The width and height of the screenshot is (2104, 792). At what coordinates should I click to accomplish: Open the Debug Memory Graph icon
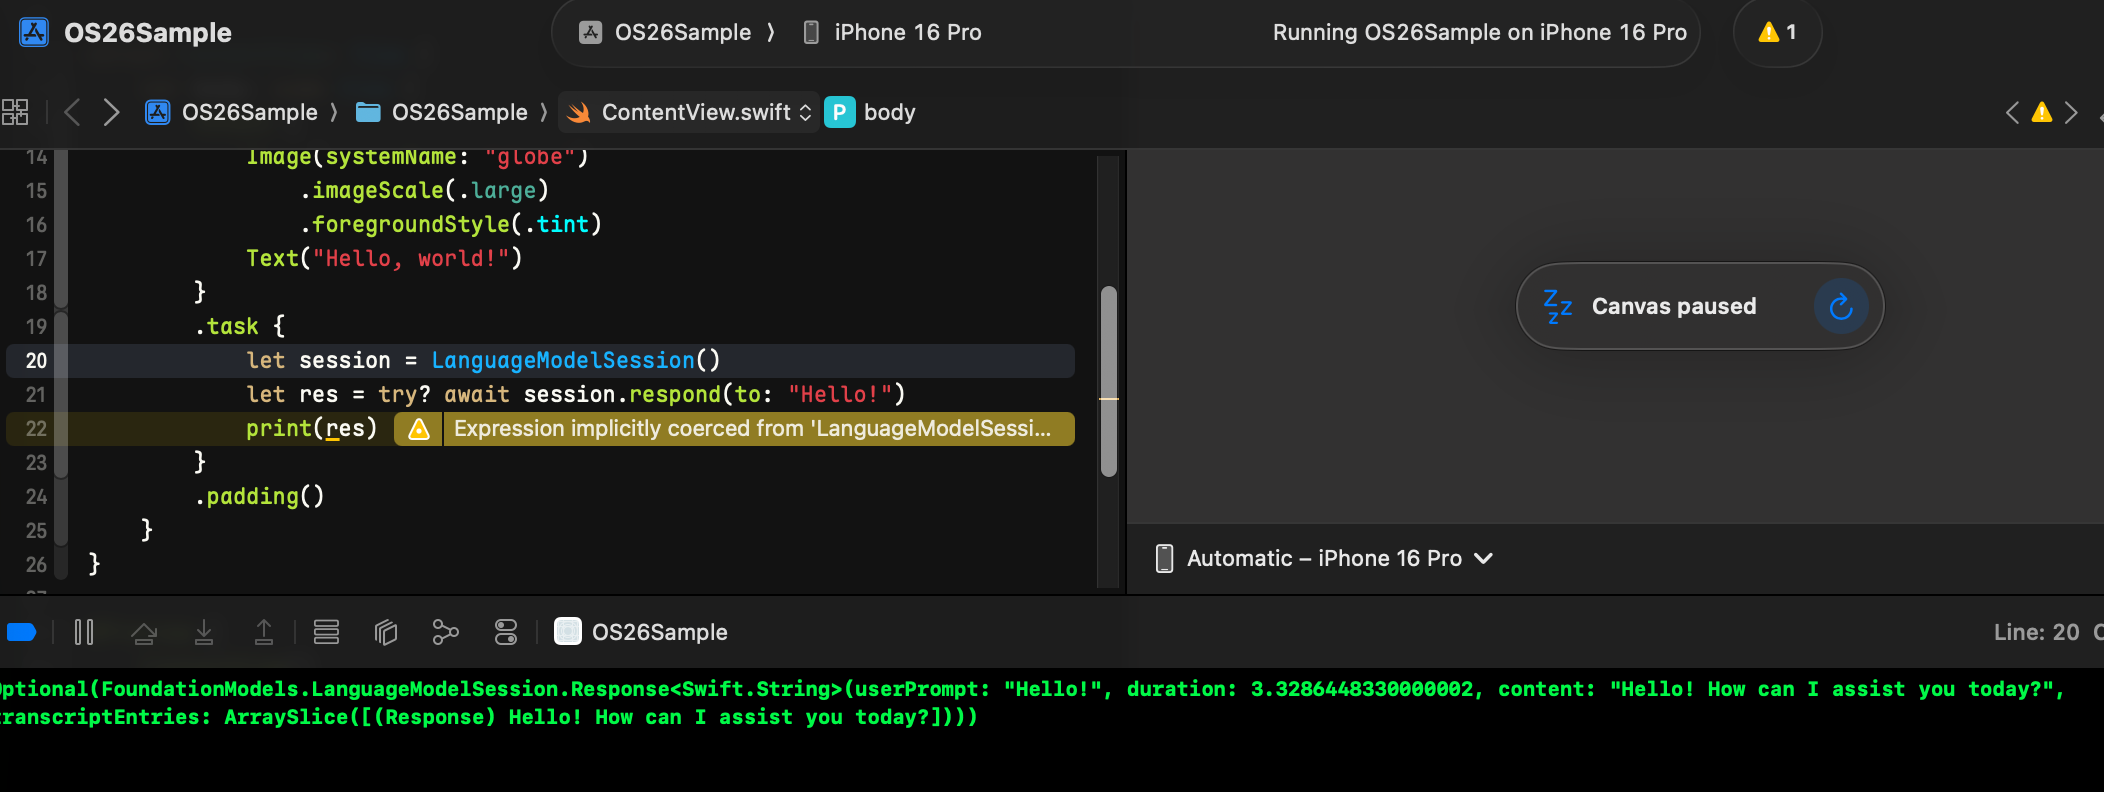point(445,632)
